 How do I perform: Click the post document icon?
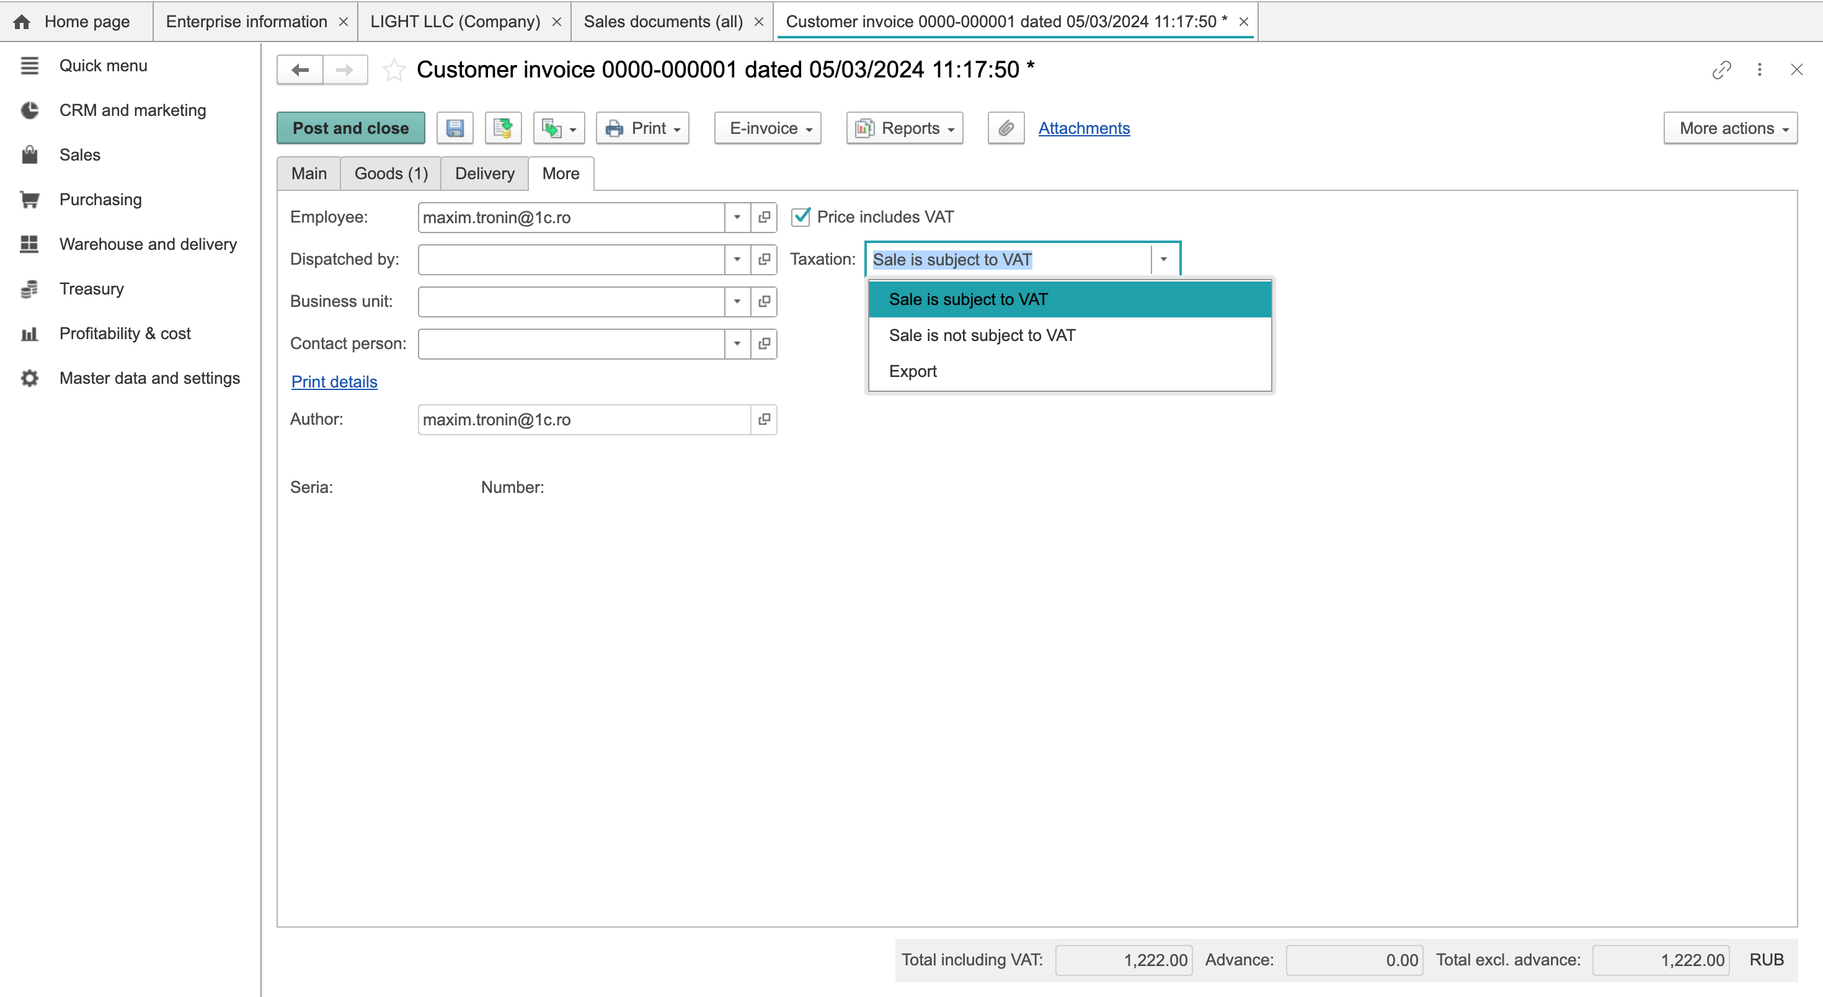[503, 128]
